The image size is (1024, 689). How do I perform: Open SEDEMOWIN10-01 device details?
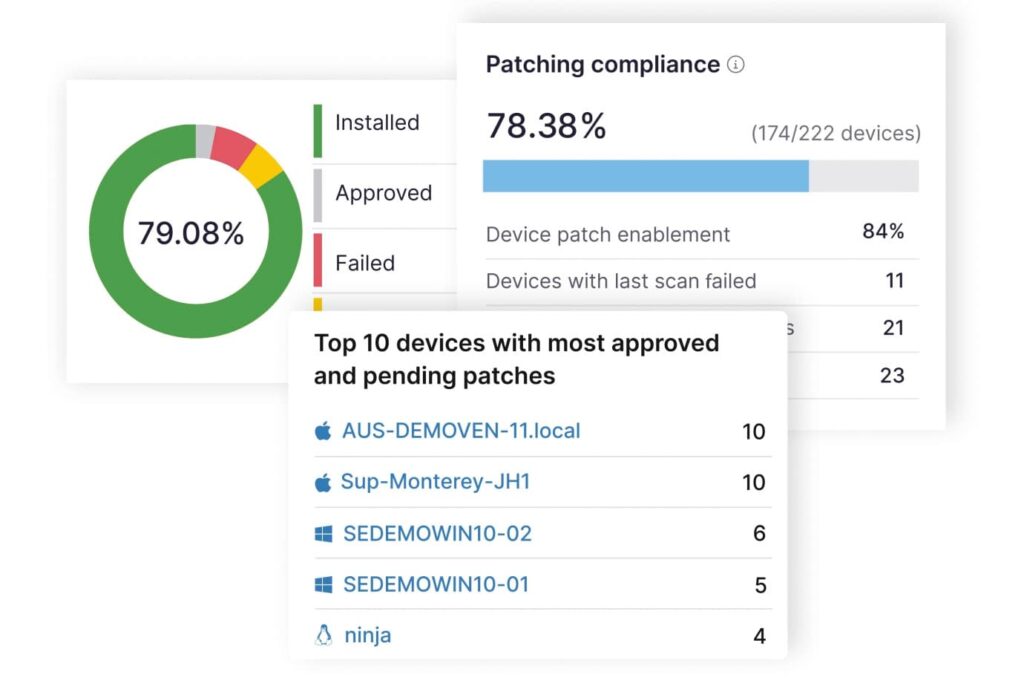point(437,584)
